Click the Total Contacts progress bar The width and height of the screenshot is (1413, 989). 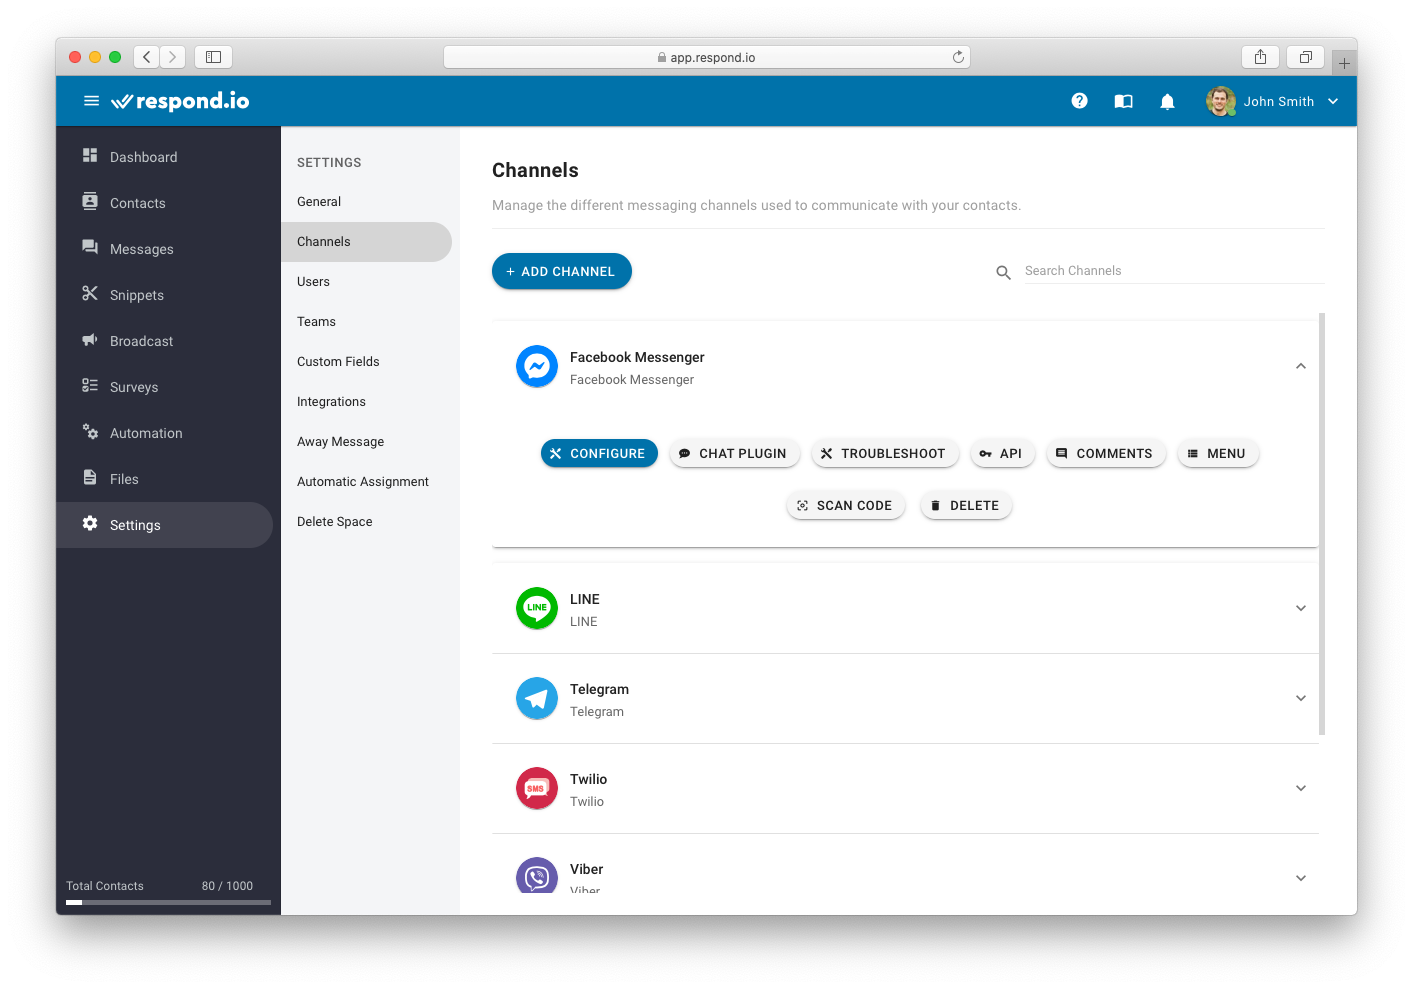(x=168, y=902)
